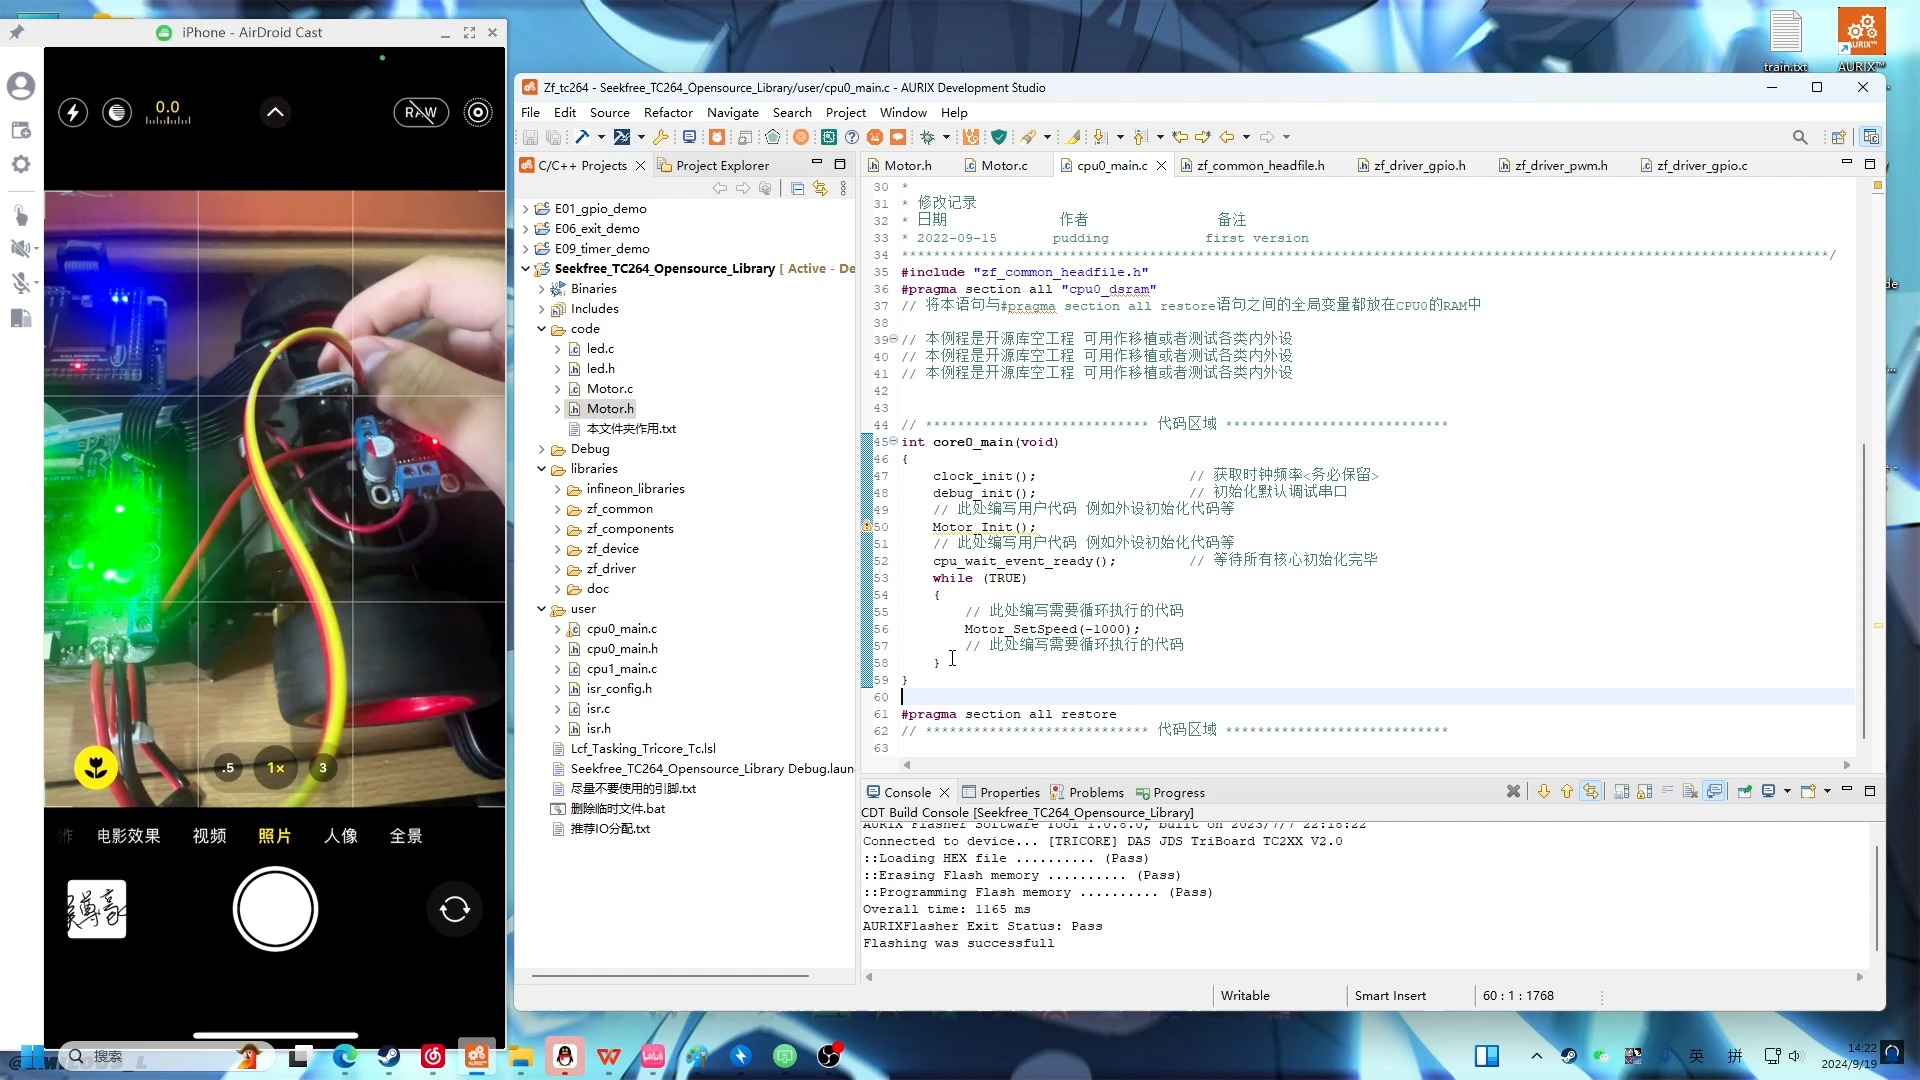The width and height of the screenshot is (1920, 1080).
Task: Click the camera exposure scale at 0.0
Action: pyautogui.click(x=167, y=112)
